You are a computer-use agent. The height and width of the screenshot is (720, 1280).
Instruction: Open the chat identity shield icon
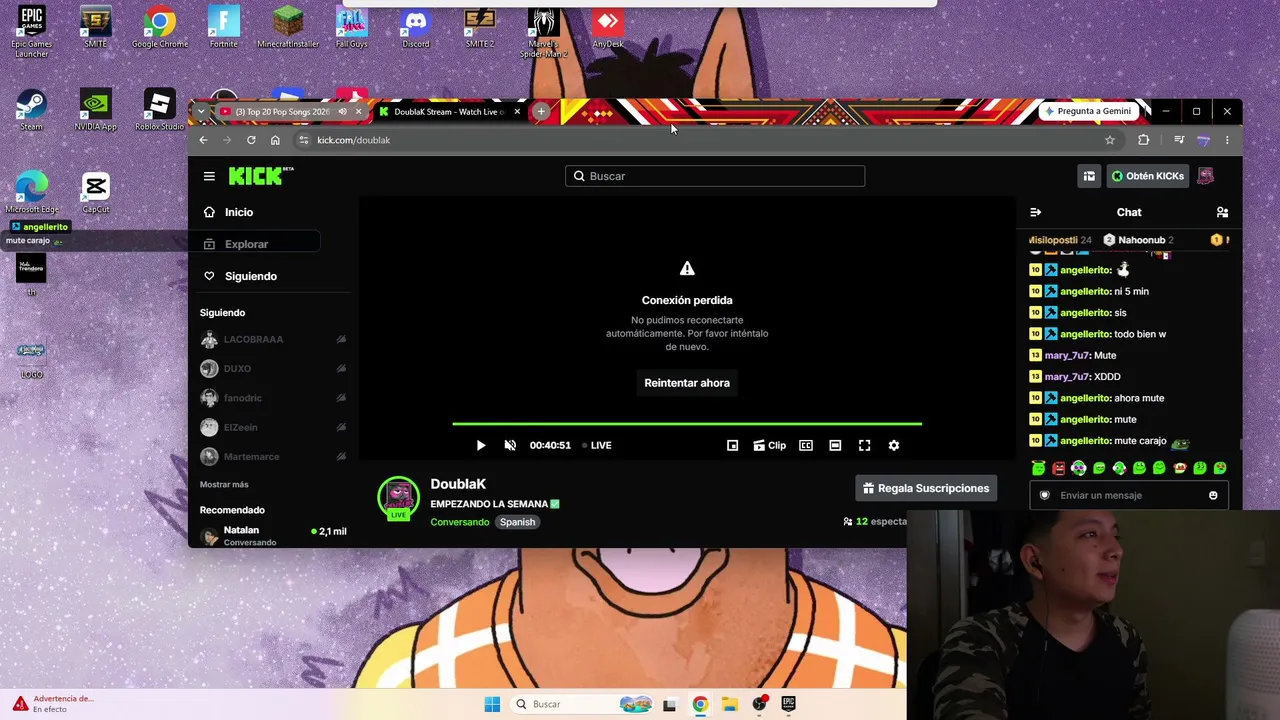point(1045,495)
